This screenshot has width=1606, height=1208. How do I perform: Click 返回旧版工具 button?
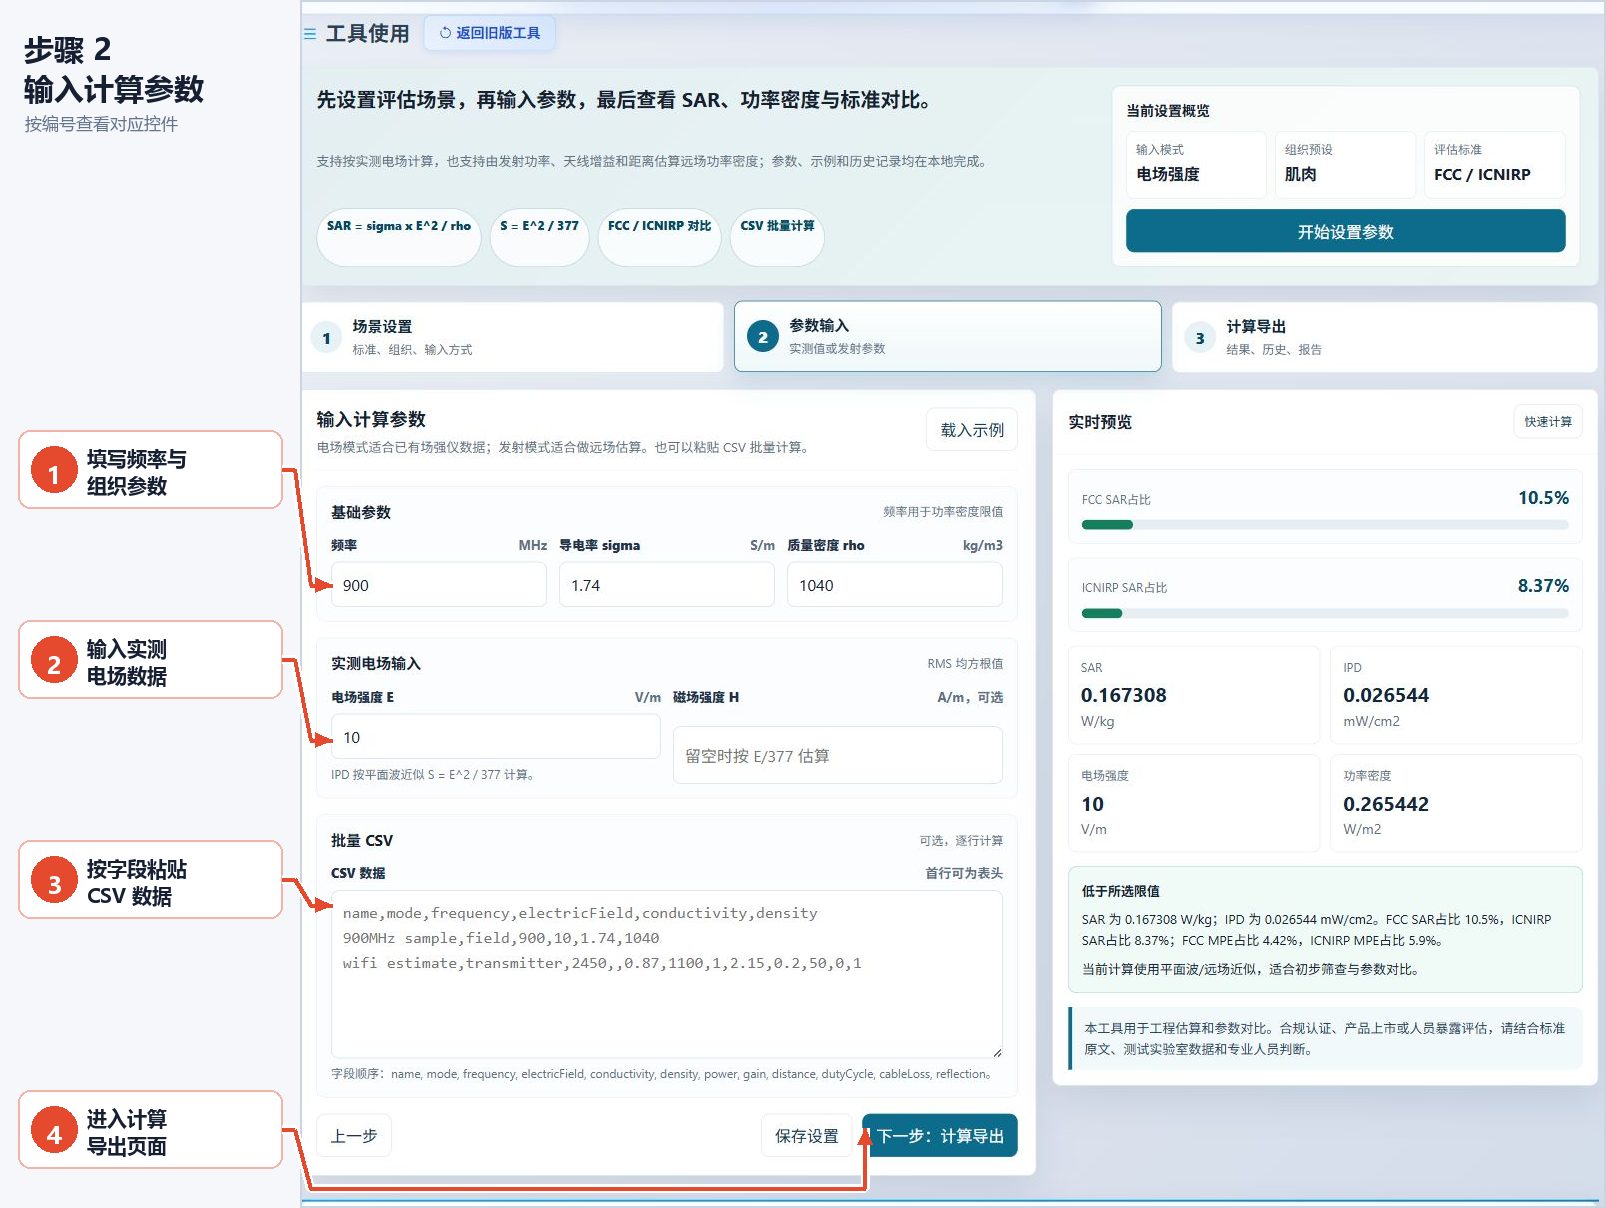(x=490, y=33)
